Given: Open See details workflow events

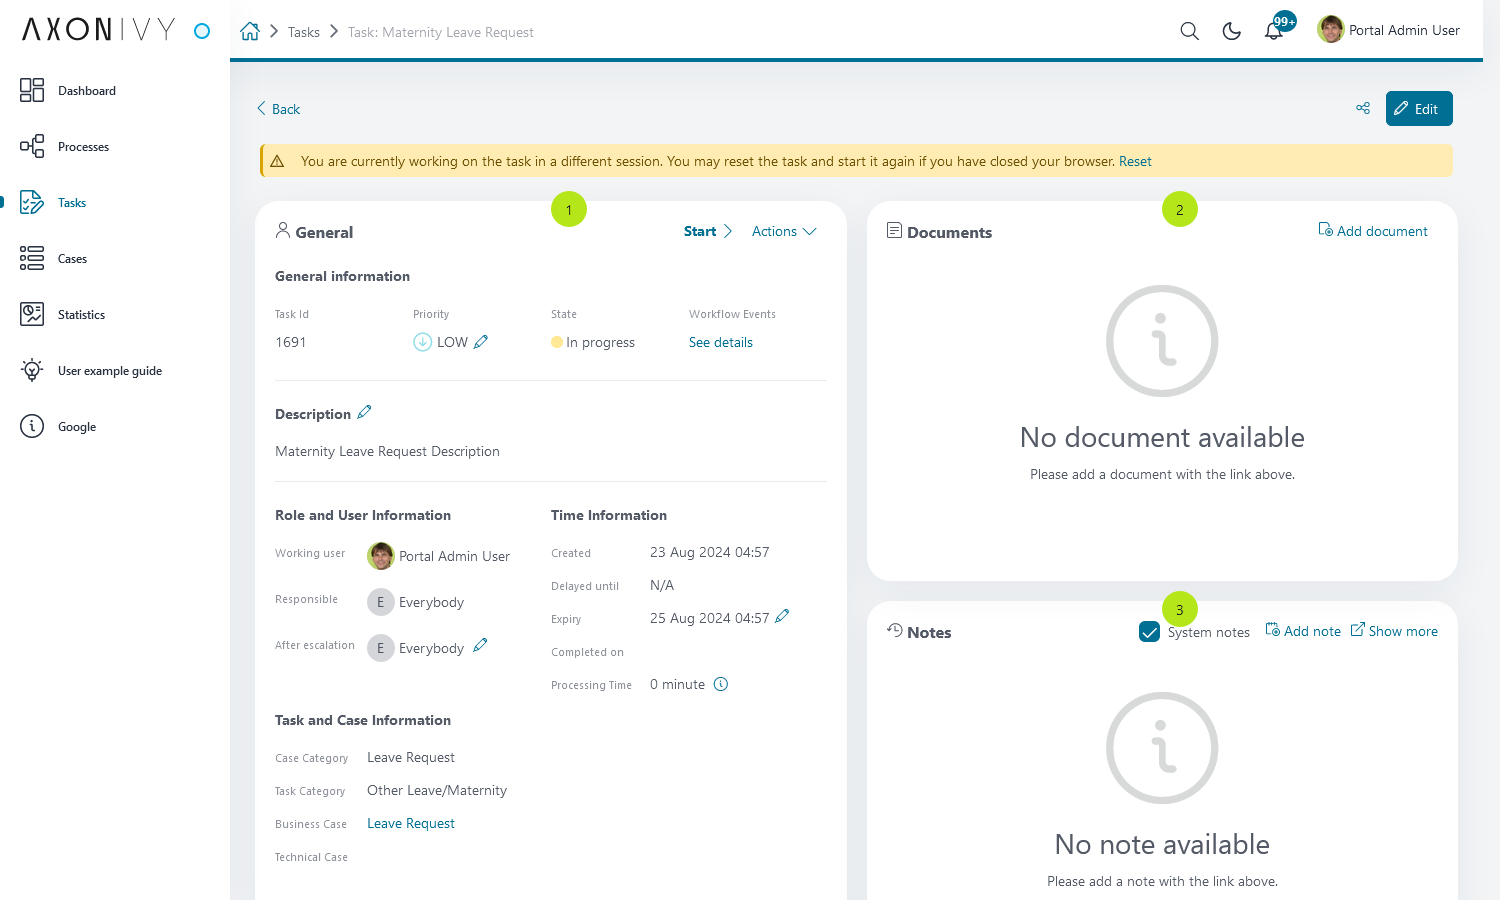Looking at the screenshot, I should click(721, 342).
